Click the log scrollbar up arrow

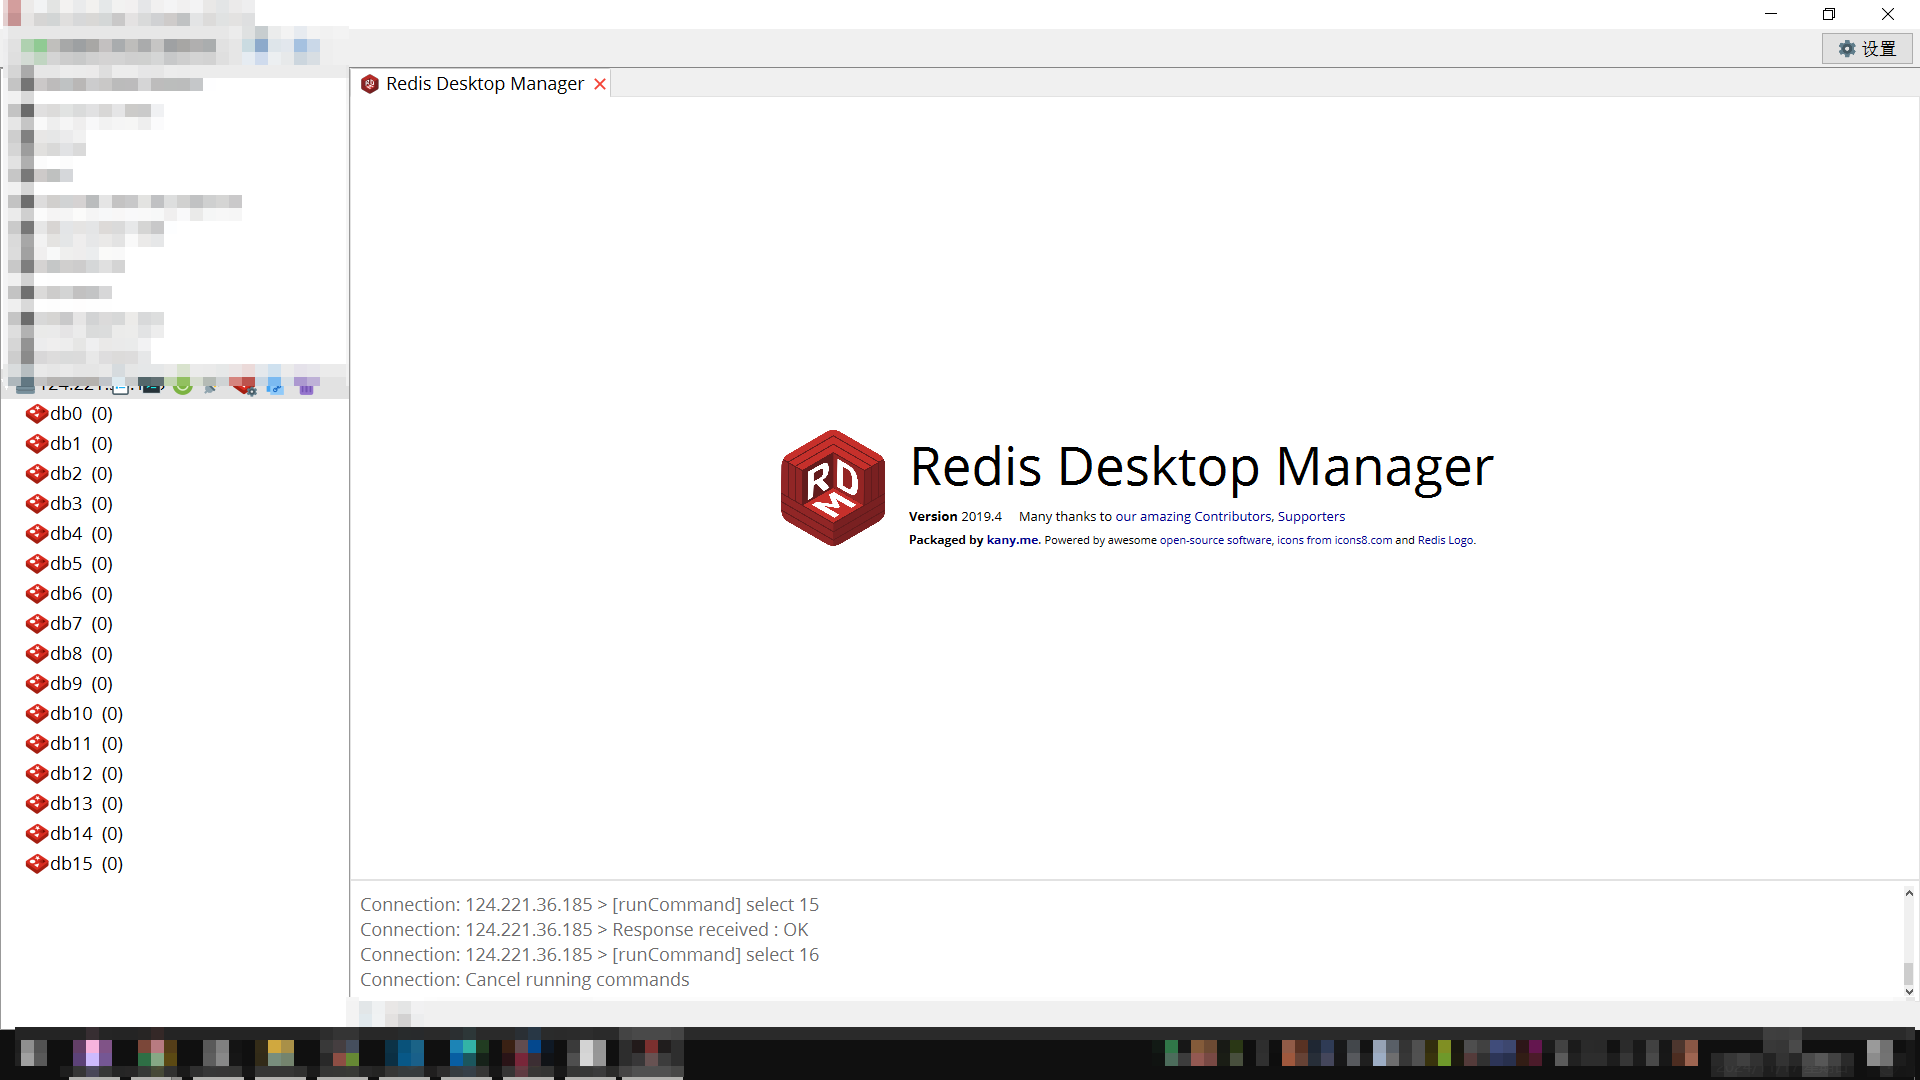point(1909,893)
